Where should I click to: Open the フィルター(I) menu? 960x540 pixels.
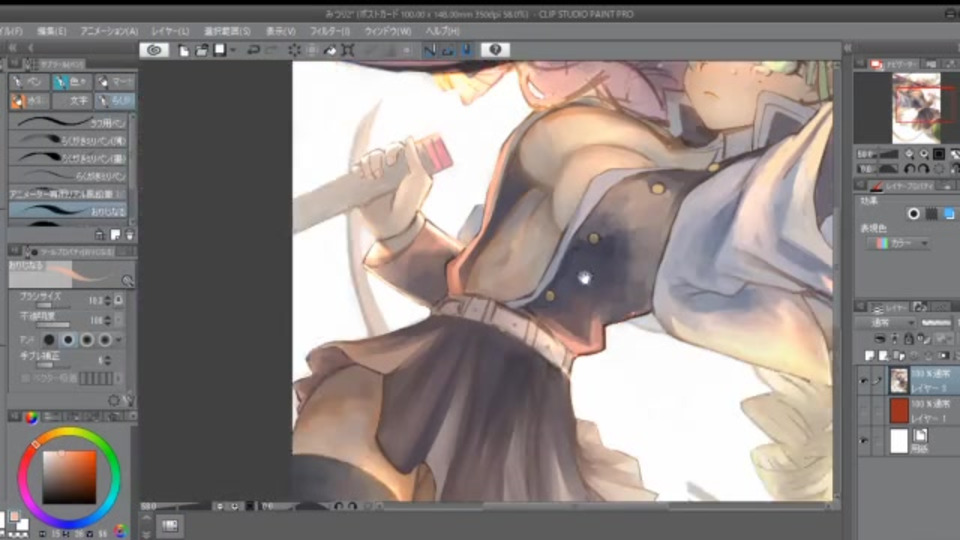pos(329,31)
